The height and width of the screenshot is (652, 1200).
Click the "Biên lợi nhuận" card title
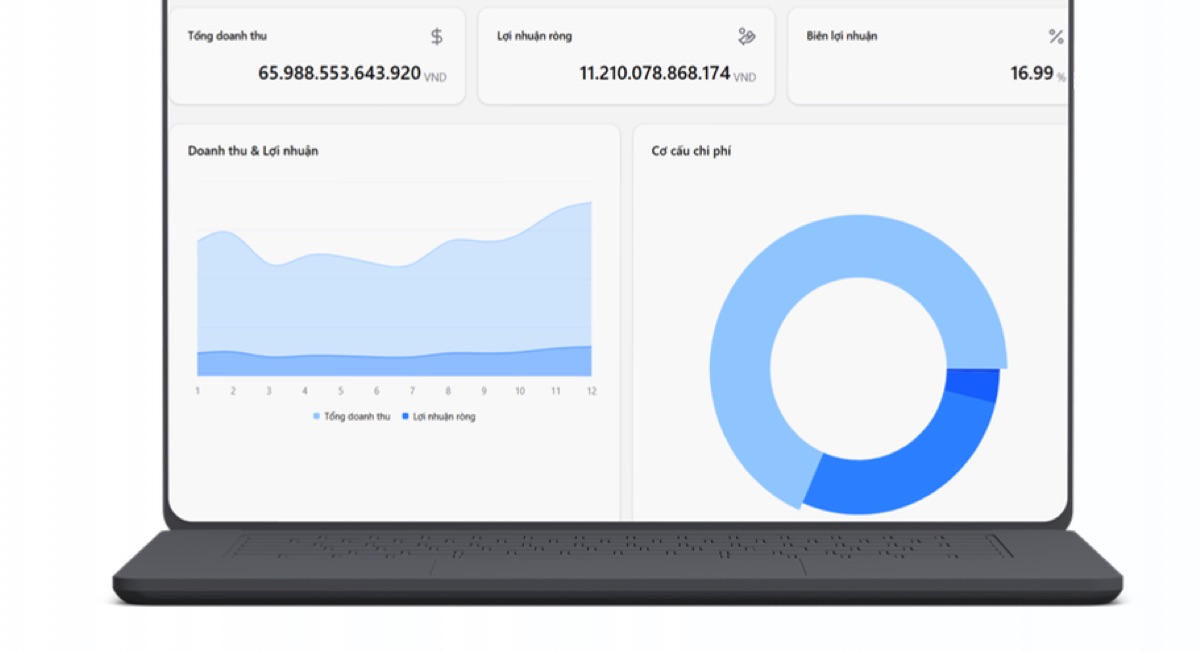[x=842, y=36]
